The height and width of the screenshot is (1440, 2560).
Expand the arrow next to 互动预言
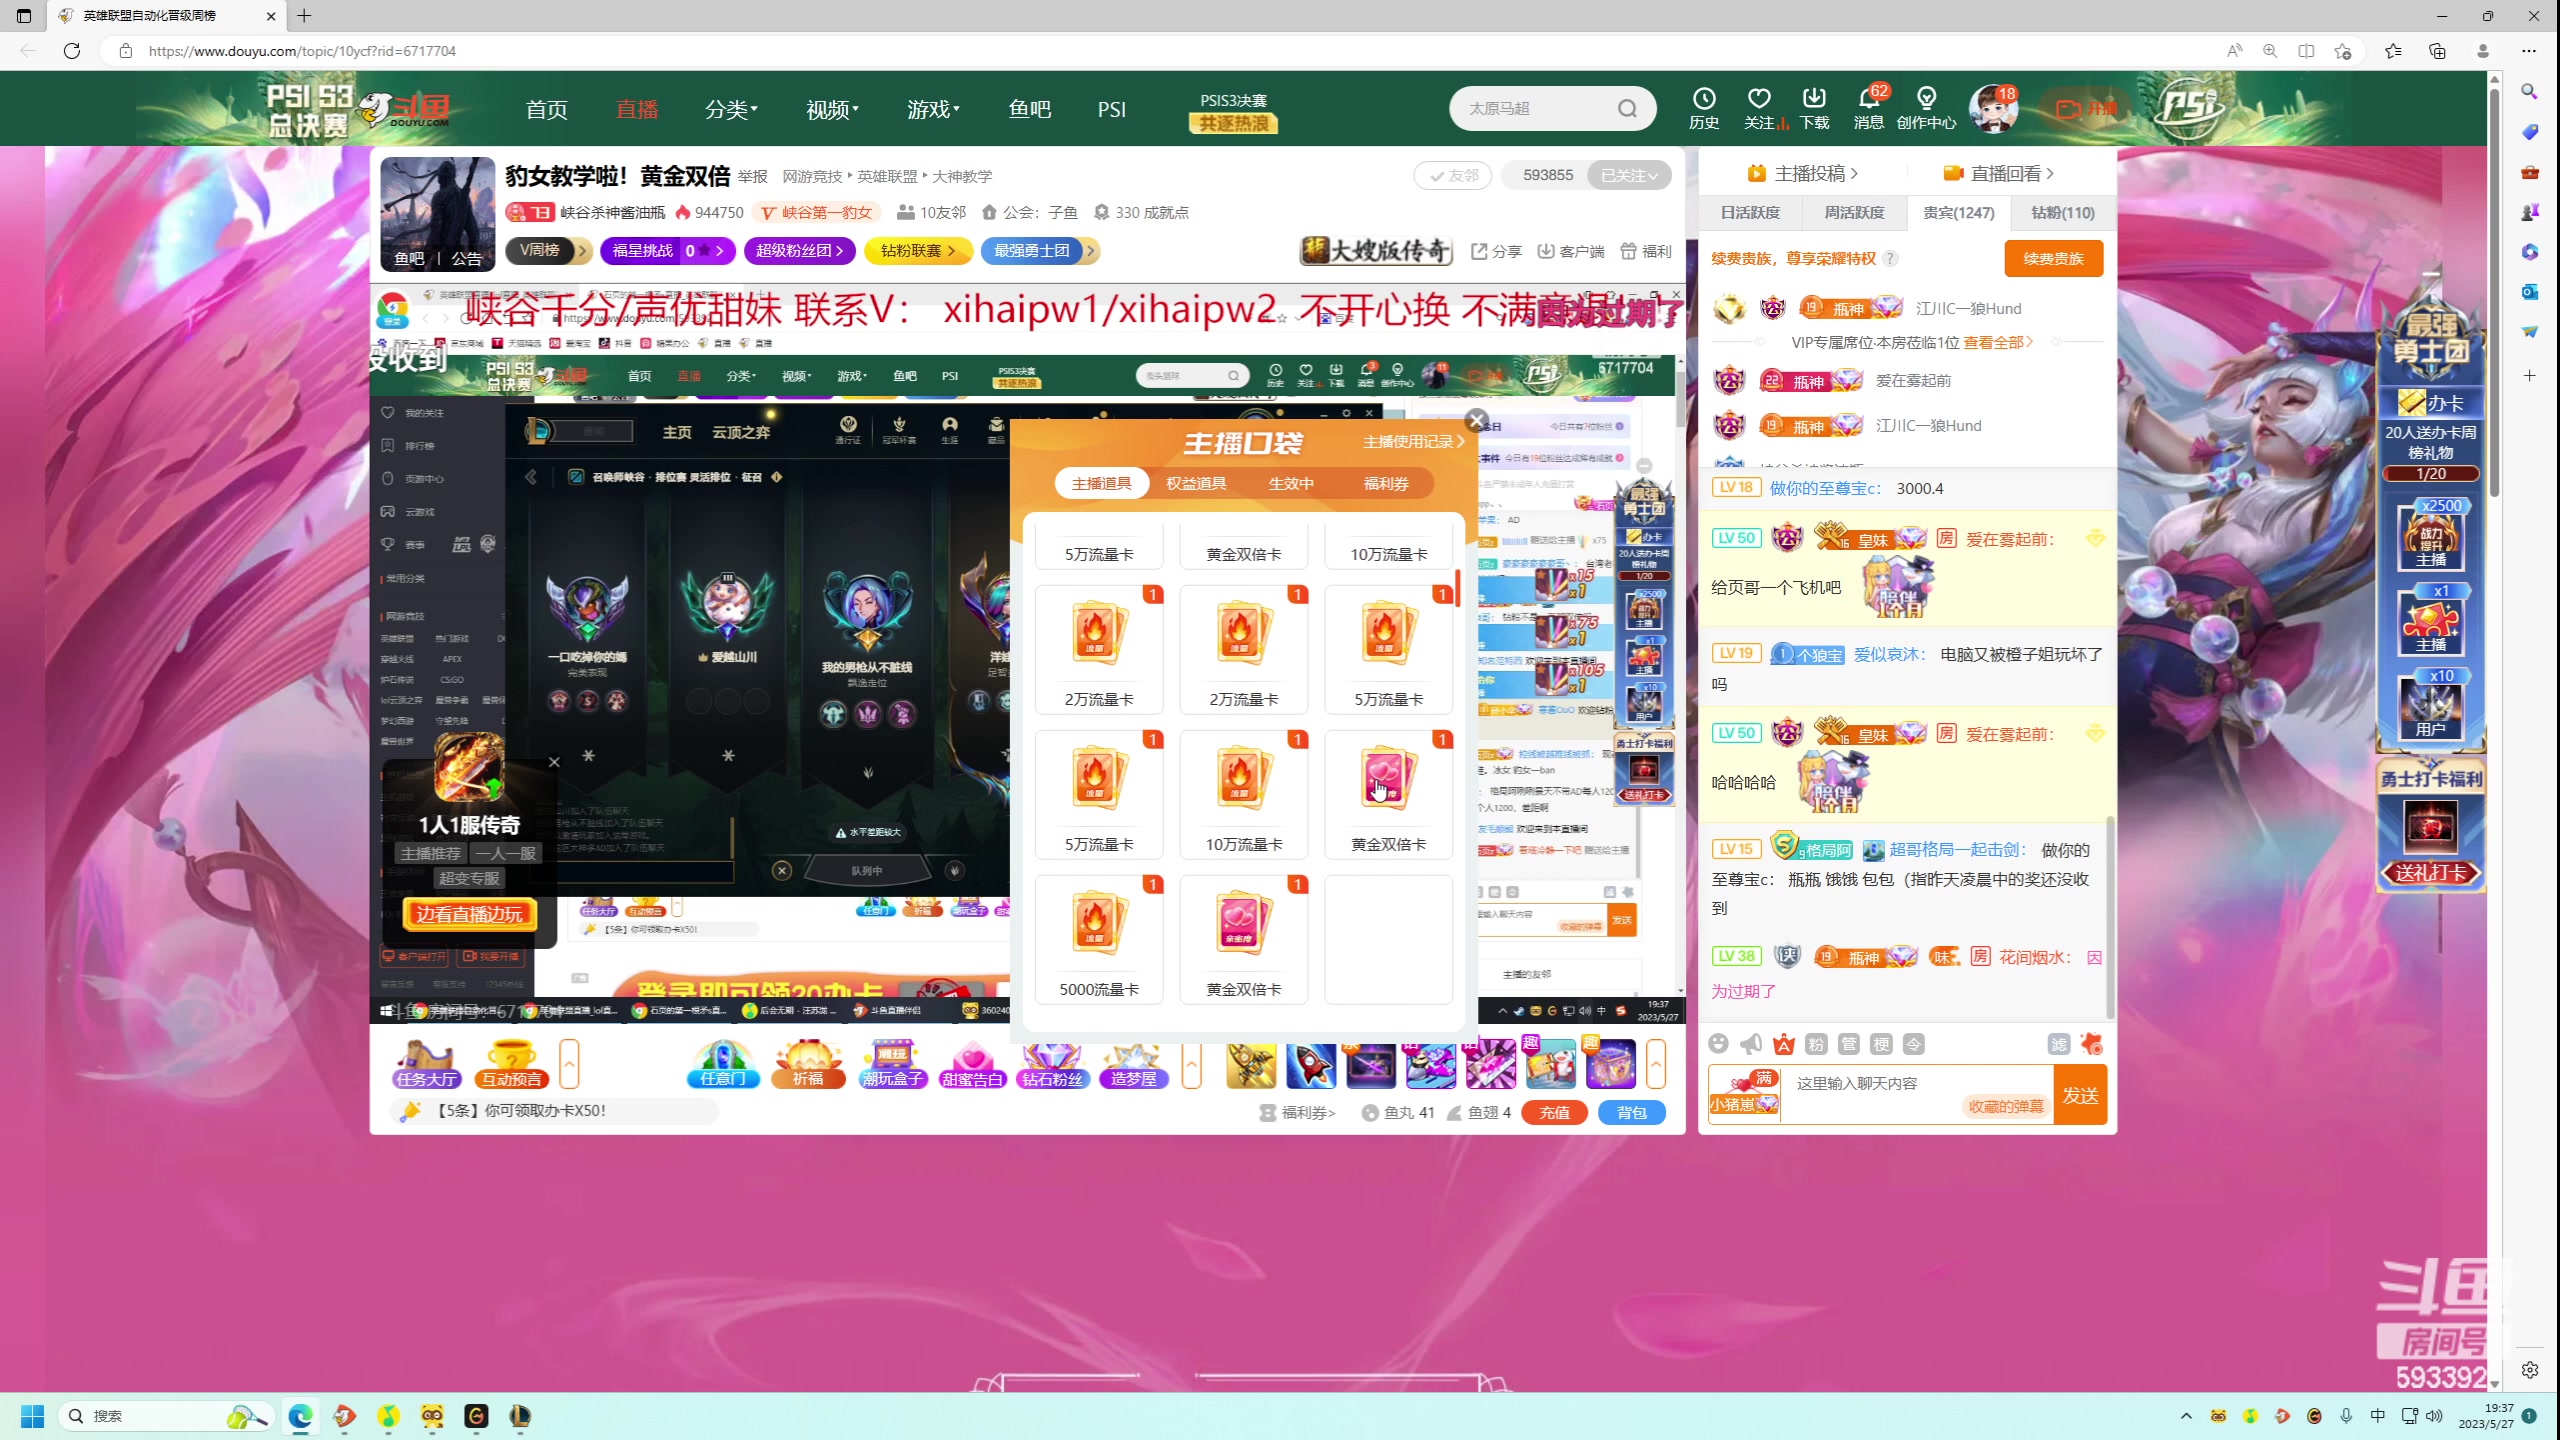569,1063
